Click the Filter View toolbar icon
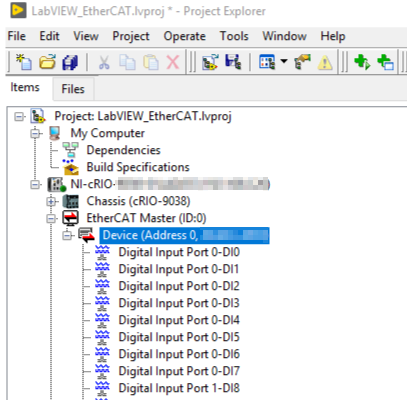This screenshot has width=407, height=400. (267, 62)
